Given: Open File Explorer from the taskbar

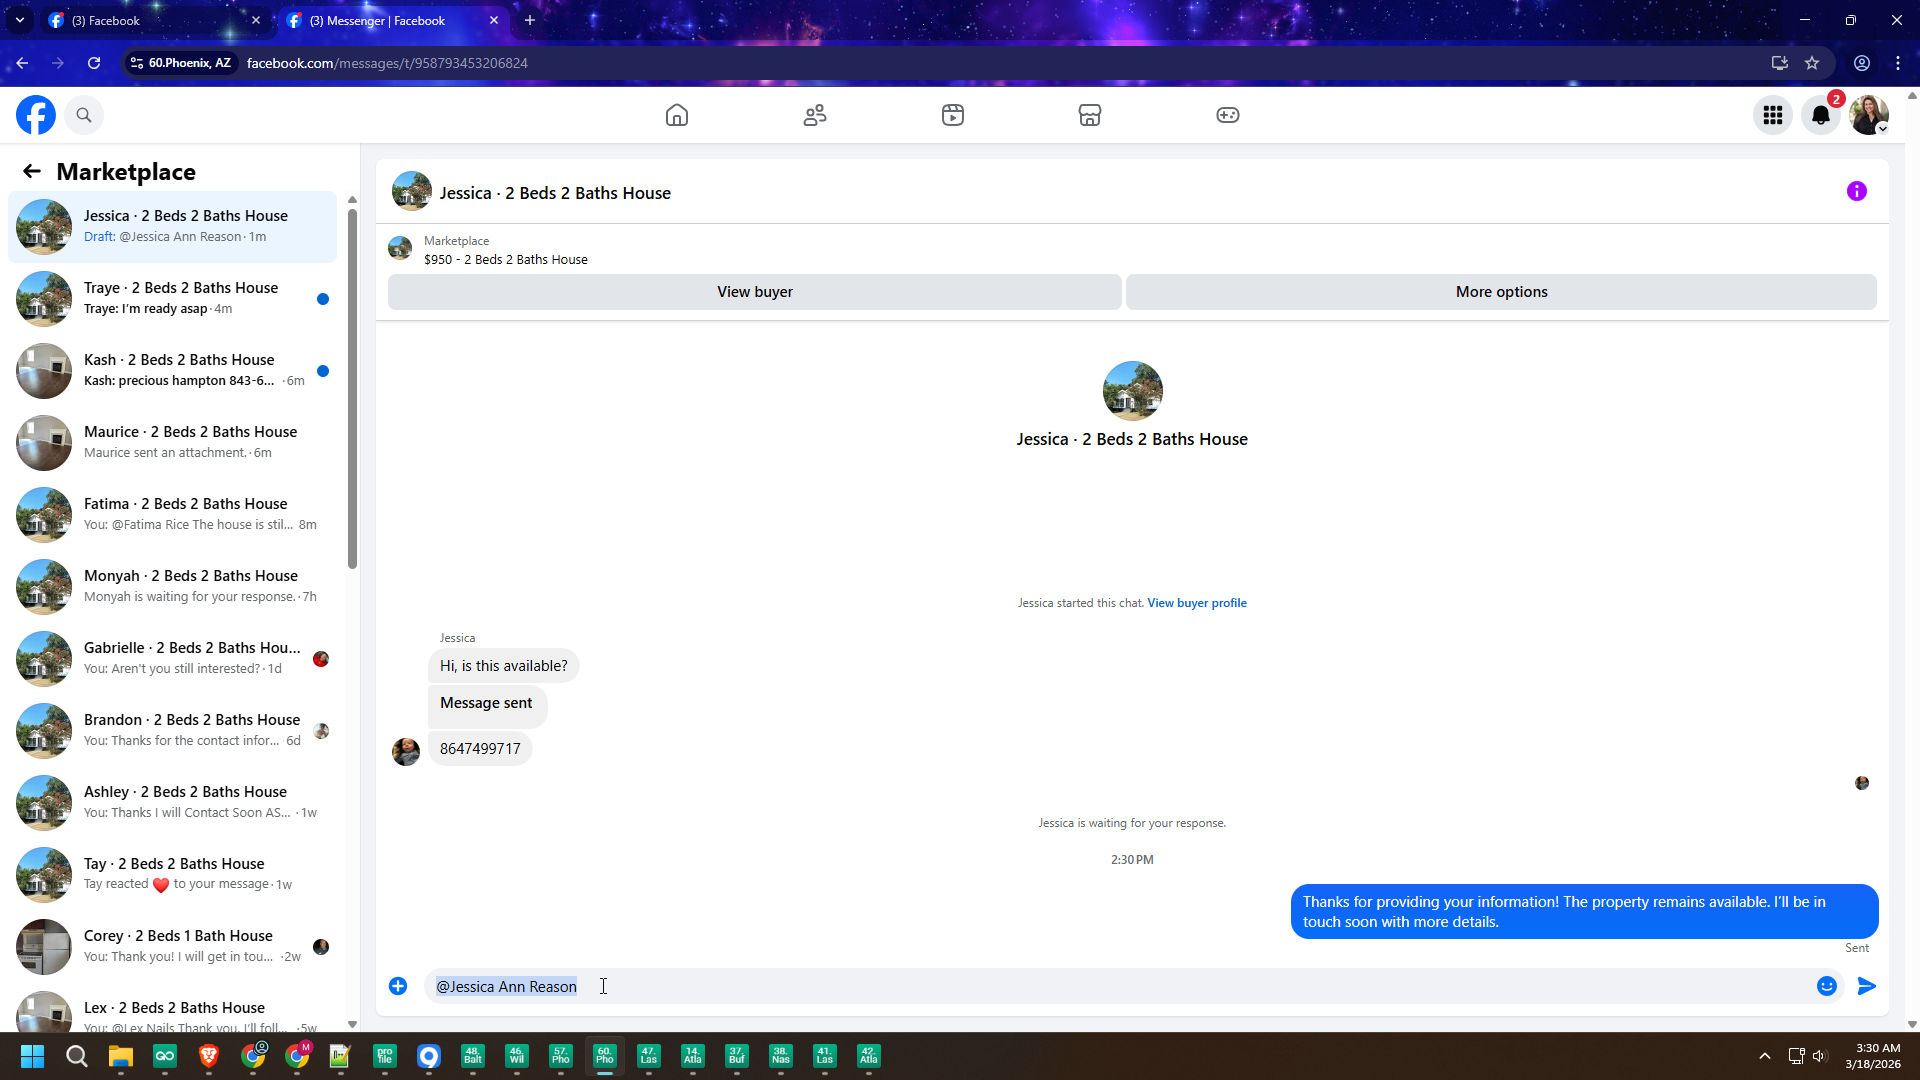Looking at the screenshot, I should (x=121, y=1056).
